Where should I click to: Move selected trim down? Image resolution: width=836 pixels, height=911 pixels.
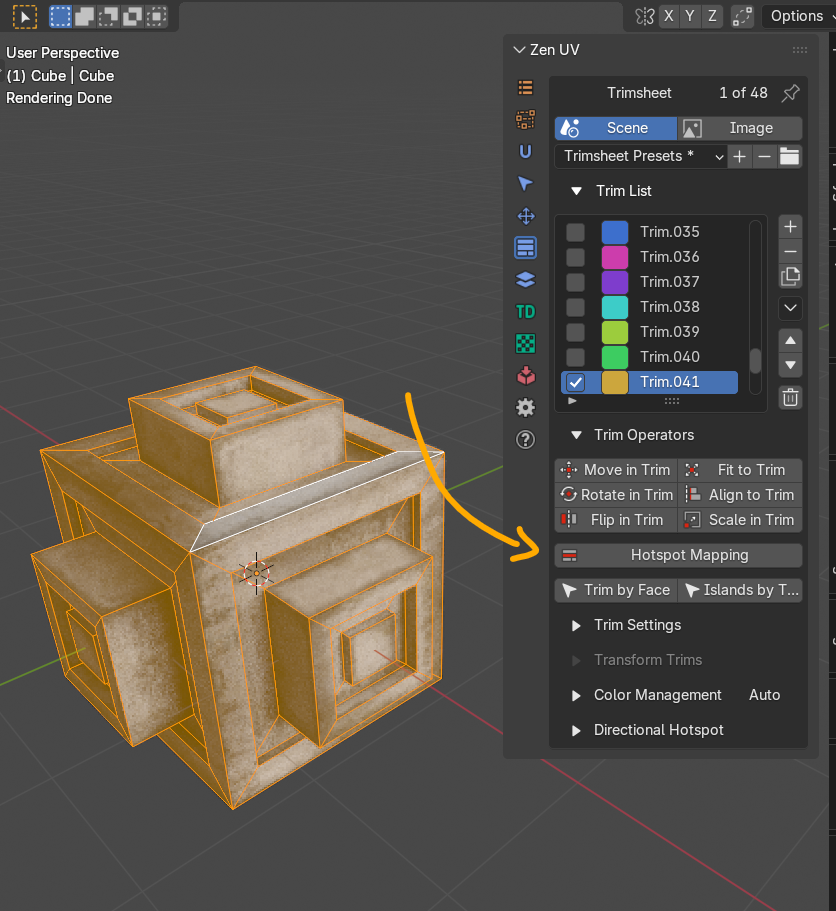(790, 365)
